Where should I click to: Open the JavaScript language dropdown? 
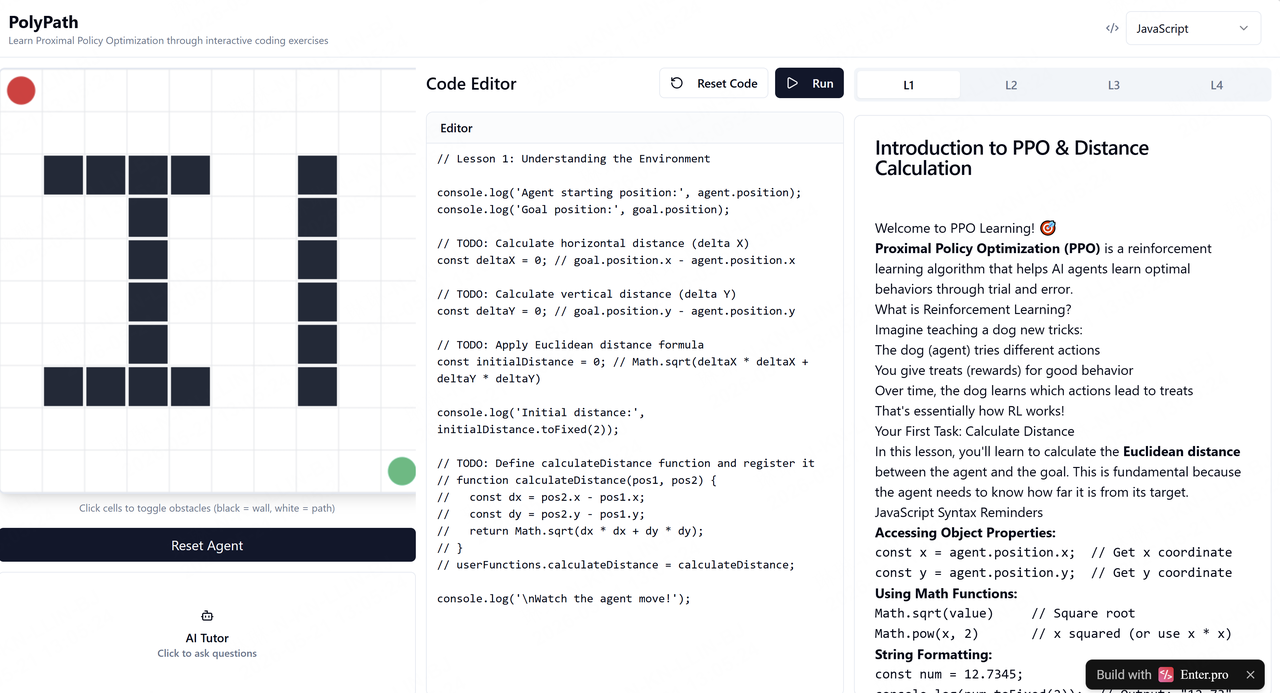(x=1193, y=28)
